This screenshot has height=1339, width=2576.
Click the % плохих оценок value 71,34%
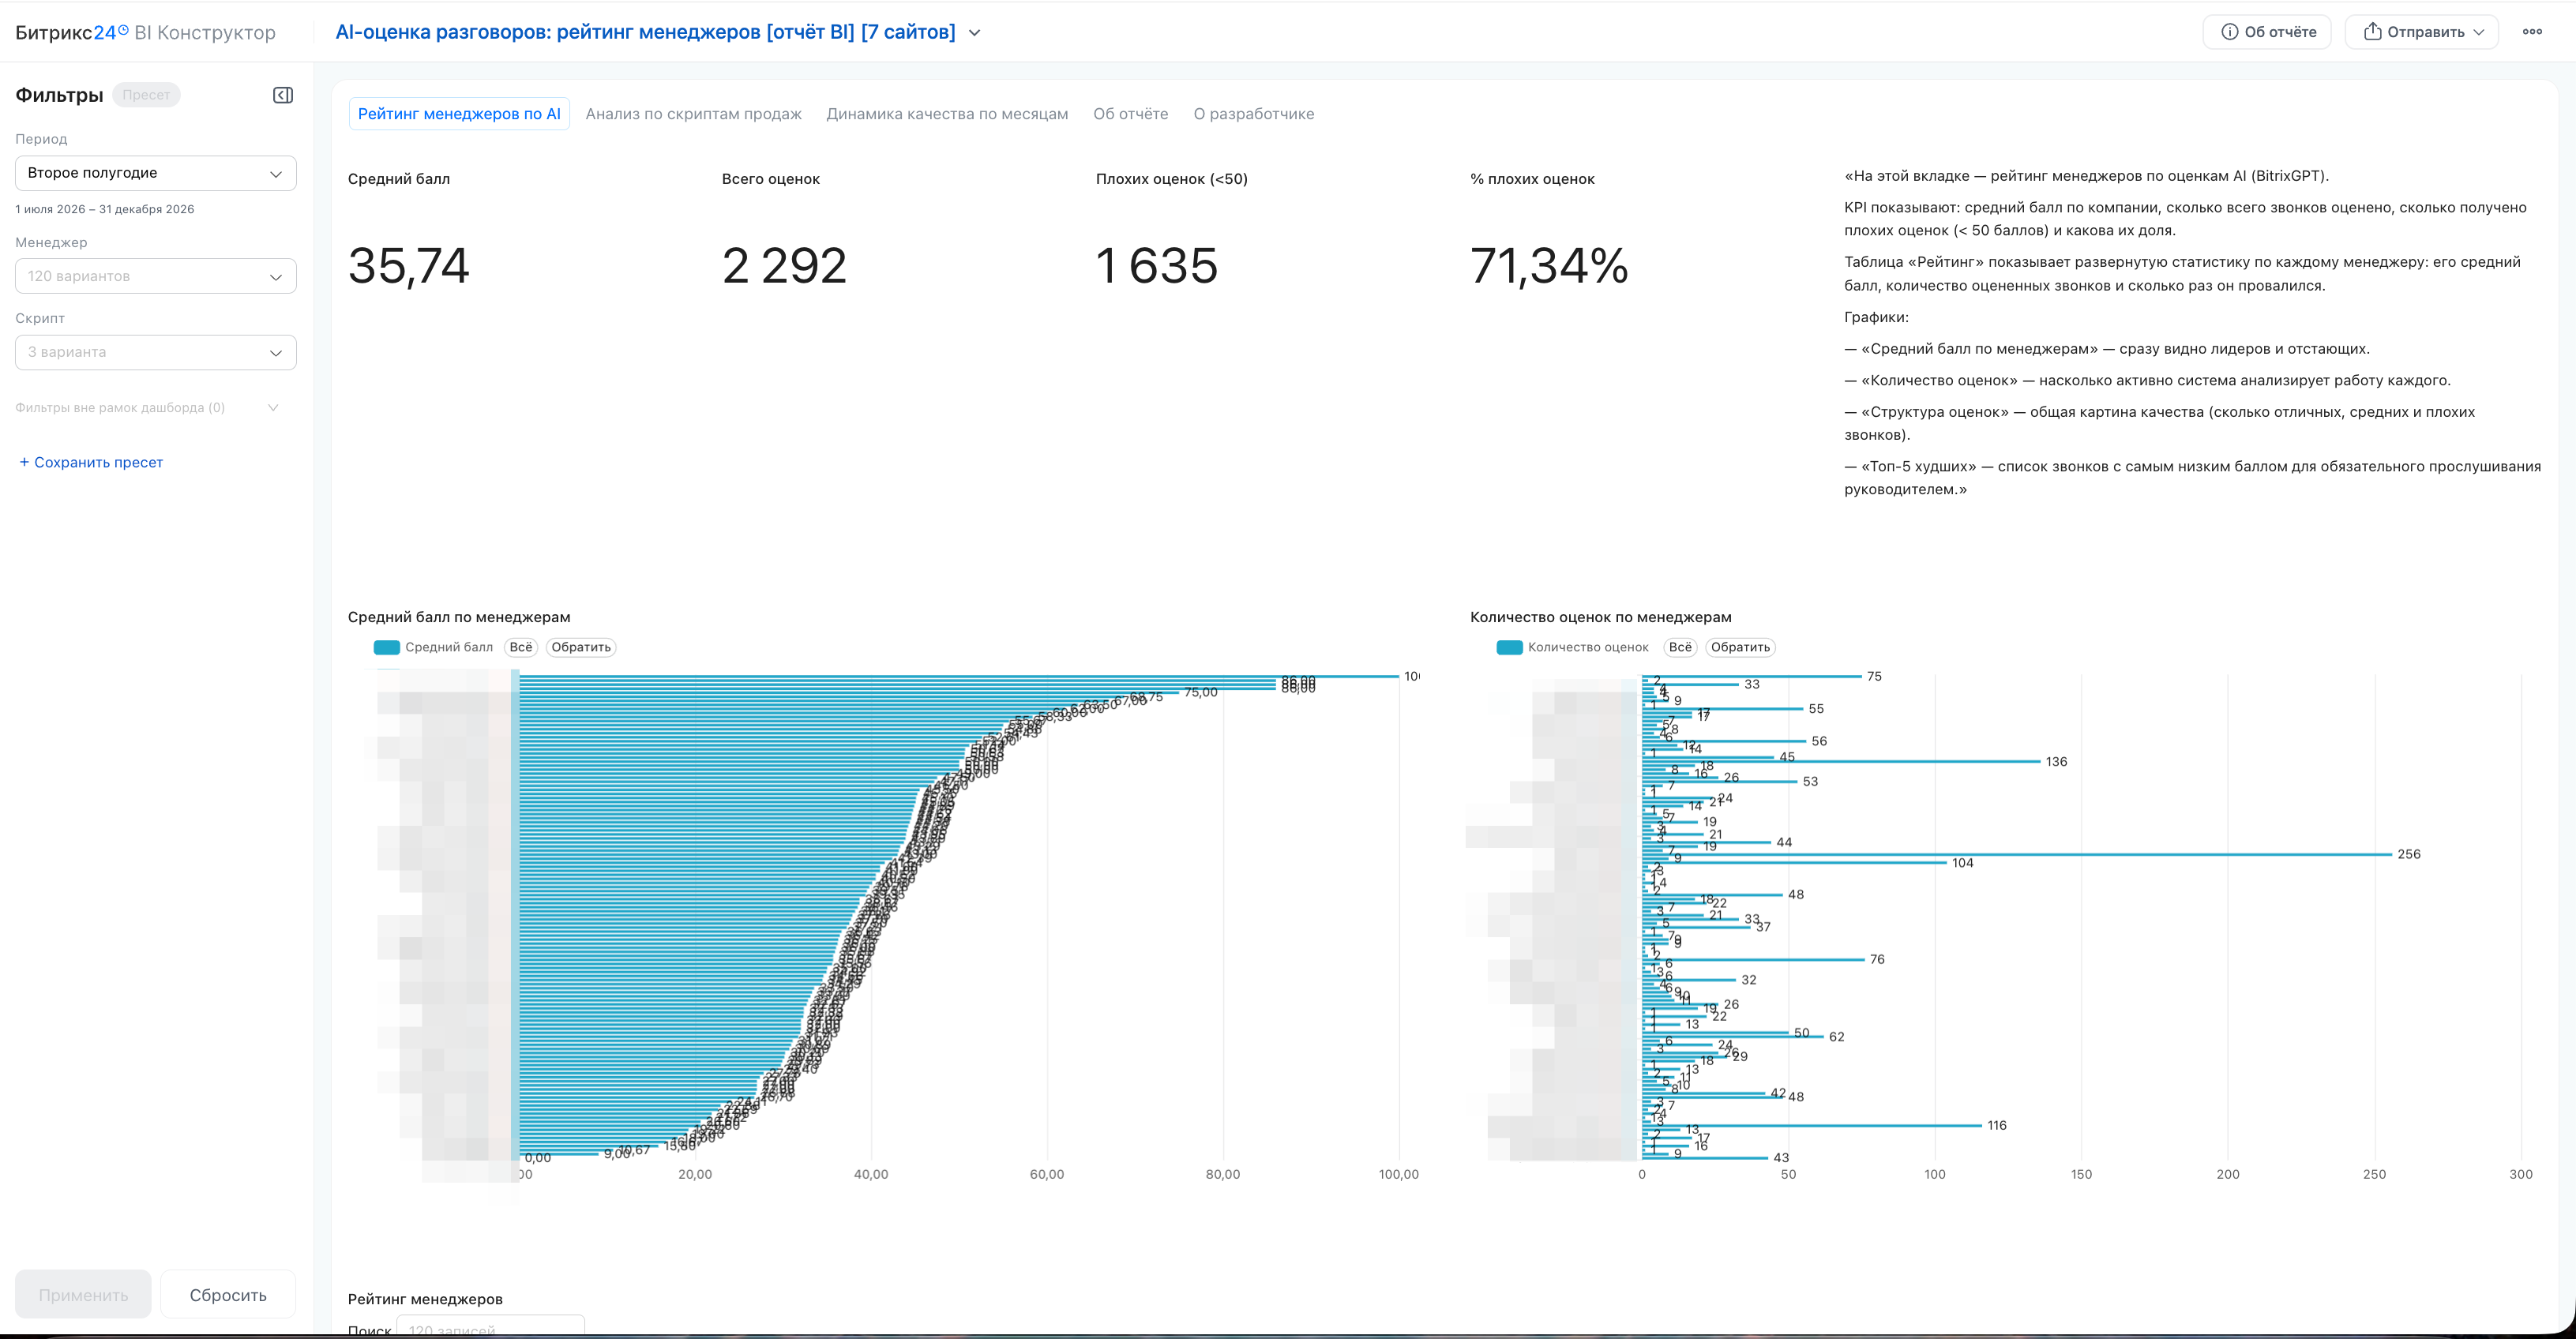coord(1549,266)
